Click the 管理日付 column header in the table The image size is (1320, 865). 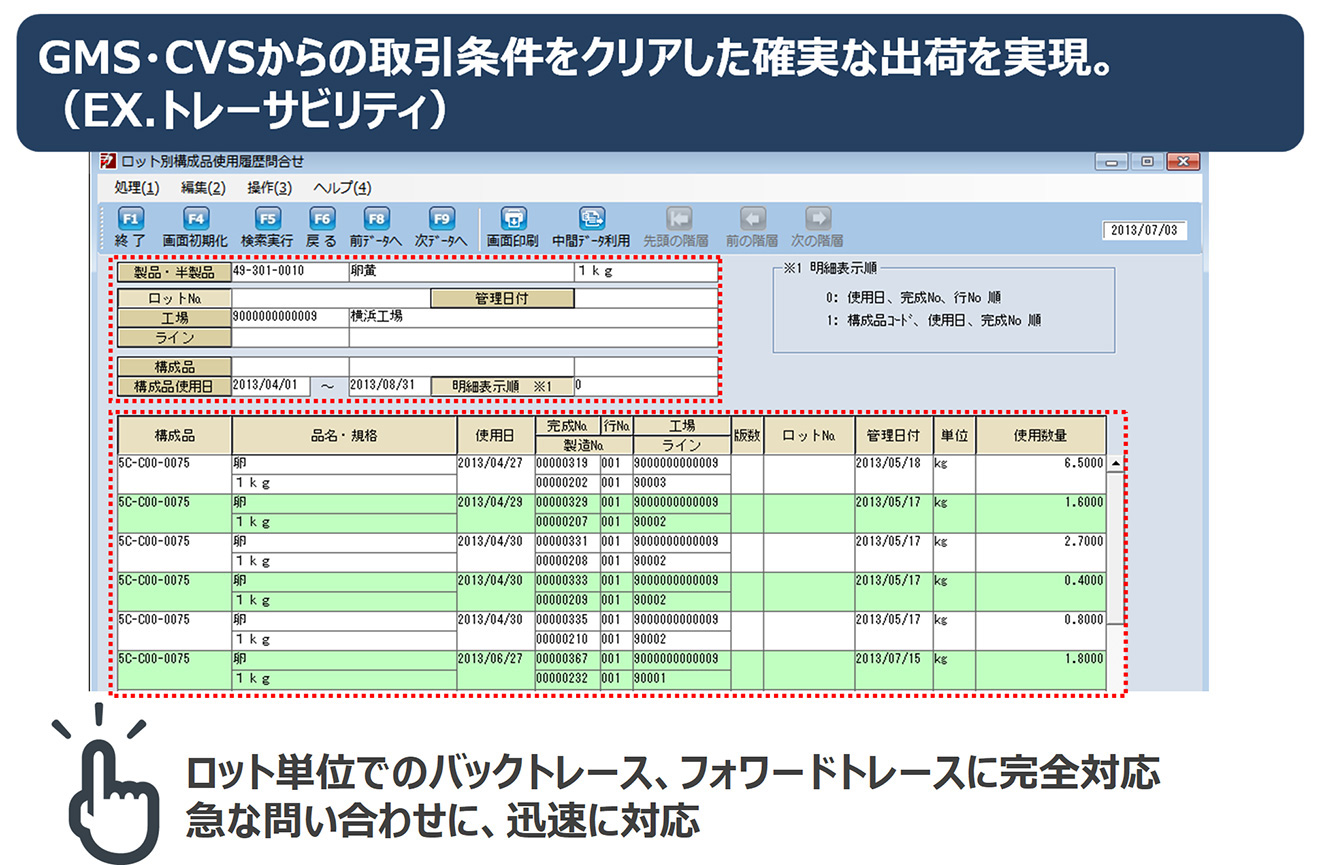[x=893, y=436]
